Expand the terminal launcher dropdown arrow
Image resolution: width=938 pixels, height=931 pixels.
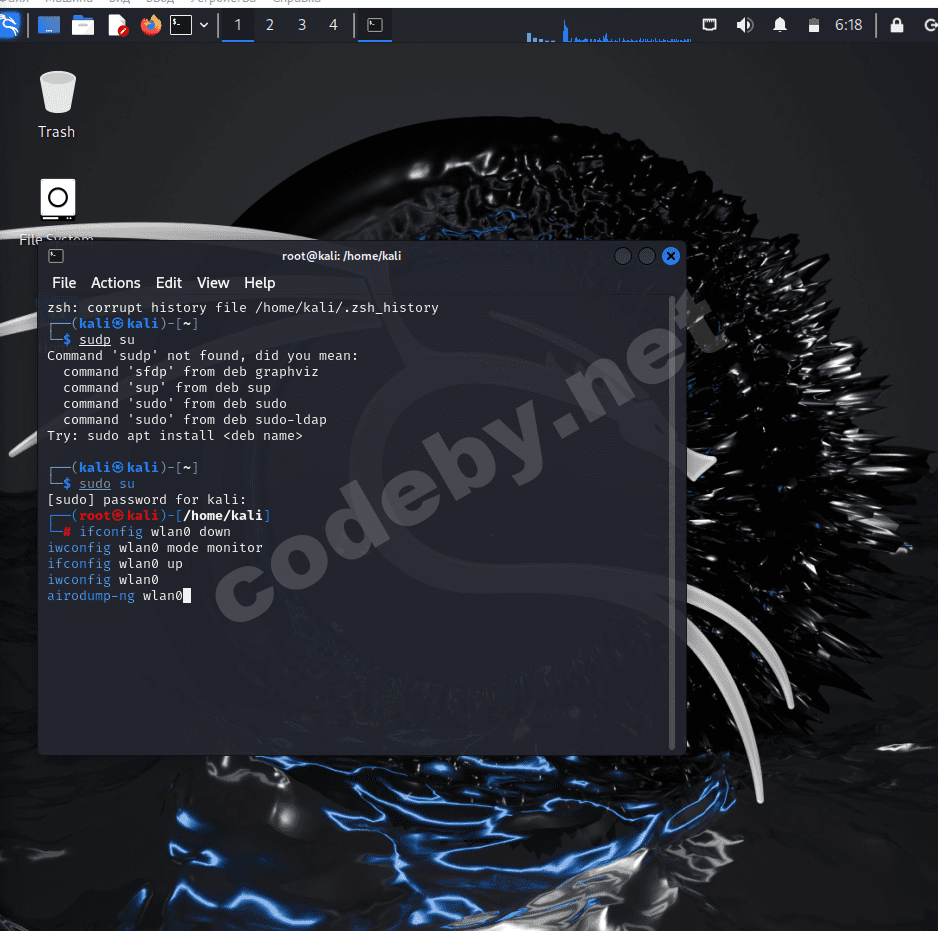(204, 25)
